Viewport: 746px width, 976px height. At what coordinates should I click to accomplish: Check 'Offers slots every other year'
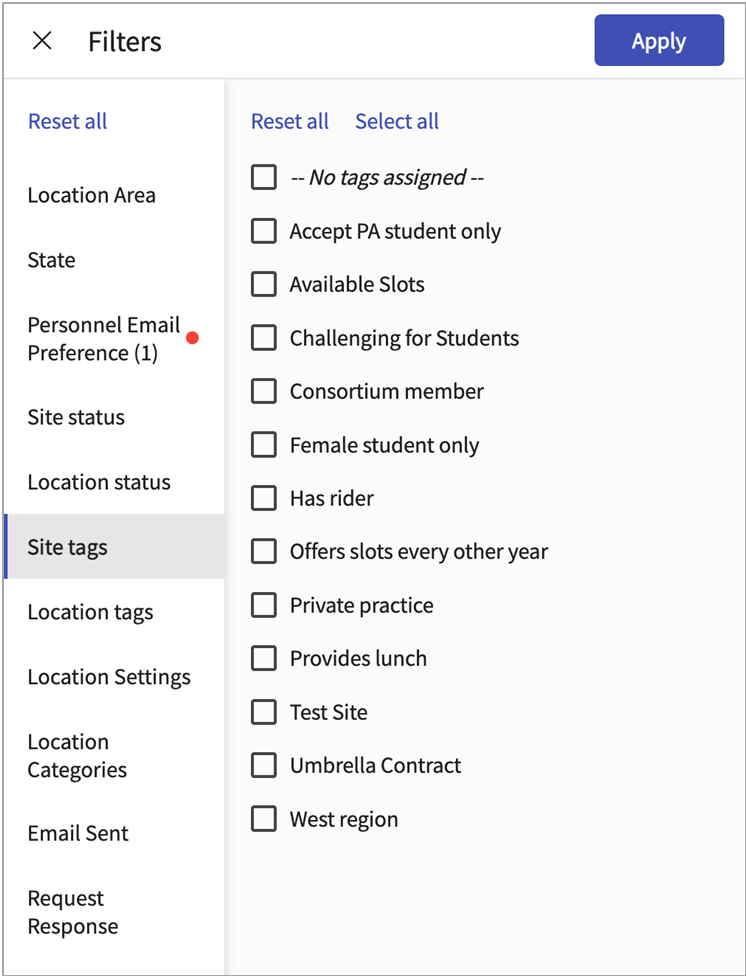point(263,551)
